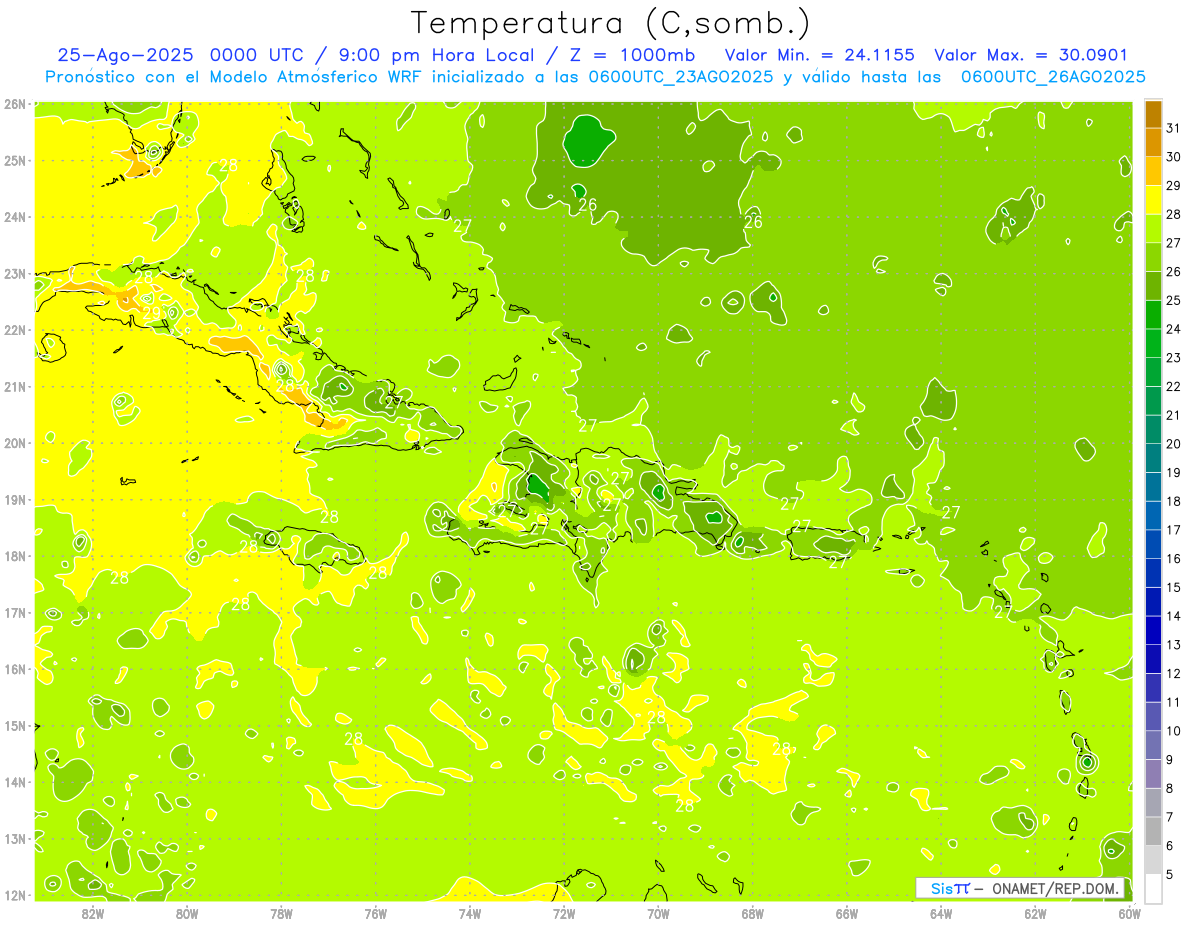Click the longitude label "78W"
1200x927 pixels.
[x=282, y=913]
